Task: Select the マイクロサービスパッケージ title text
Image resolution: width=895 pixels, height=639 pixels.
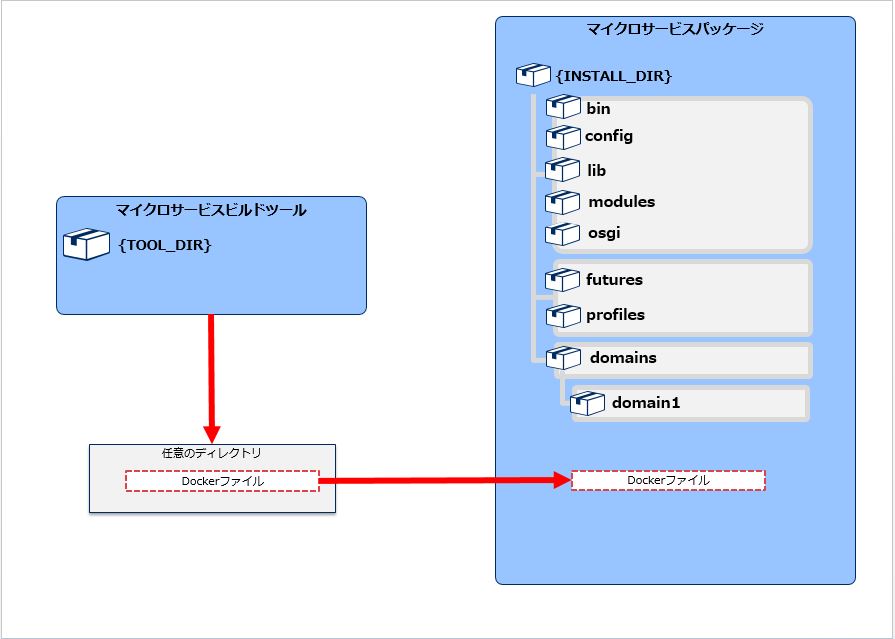Action: 675,29
